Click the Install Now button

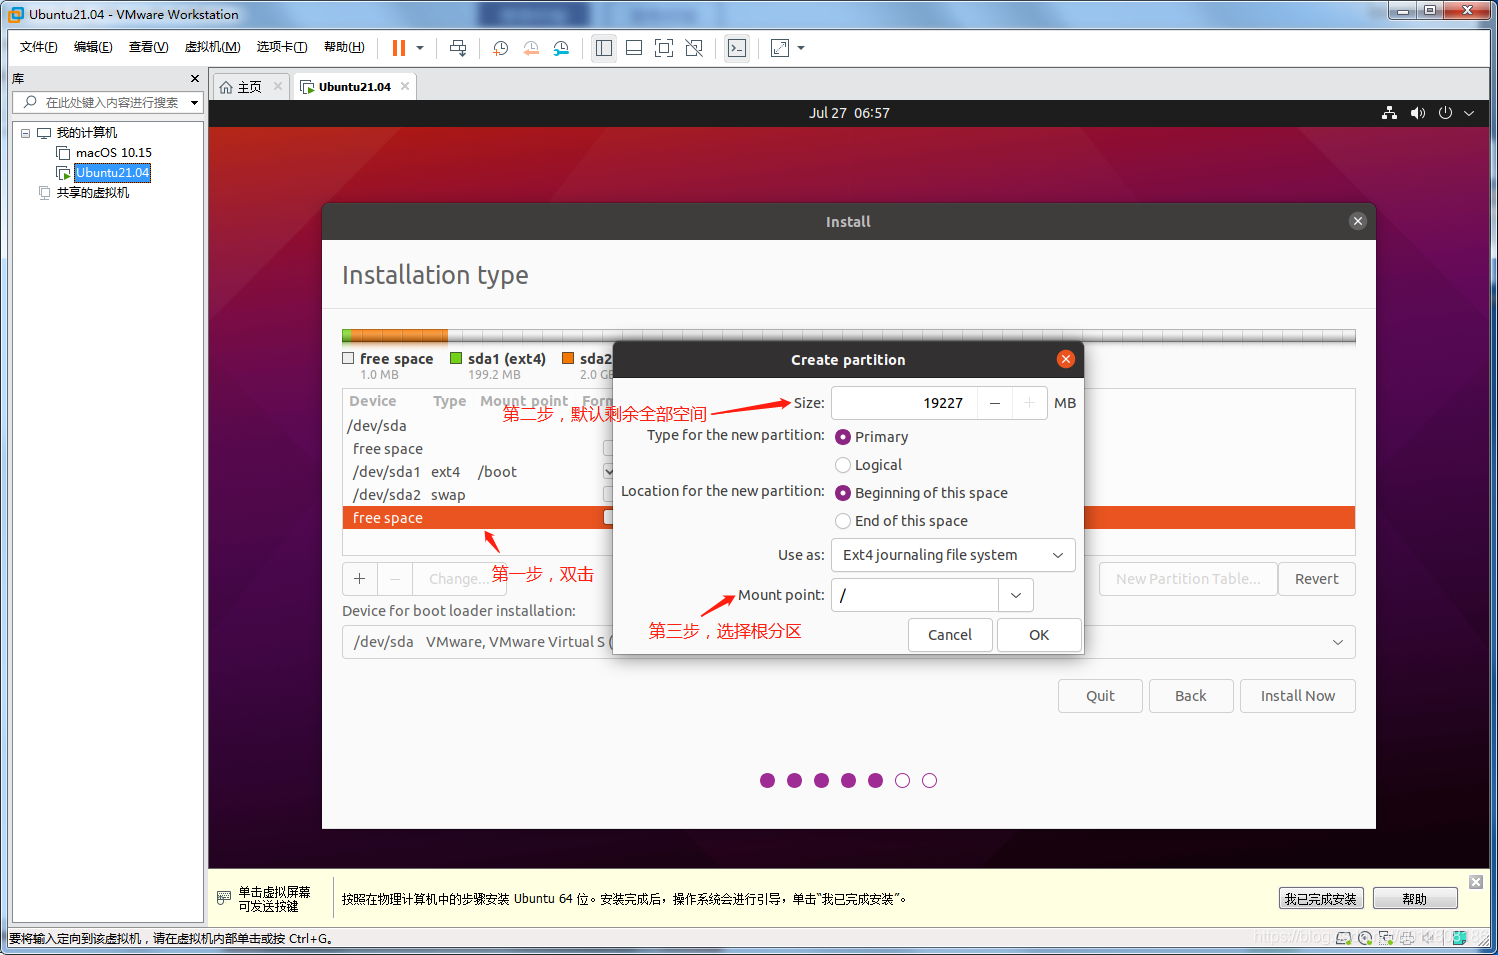1297,696
